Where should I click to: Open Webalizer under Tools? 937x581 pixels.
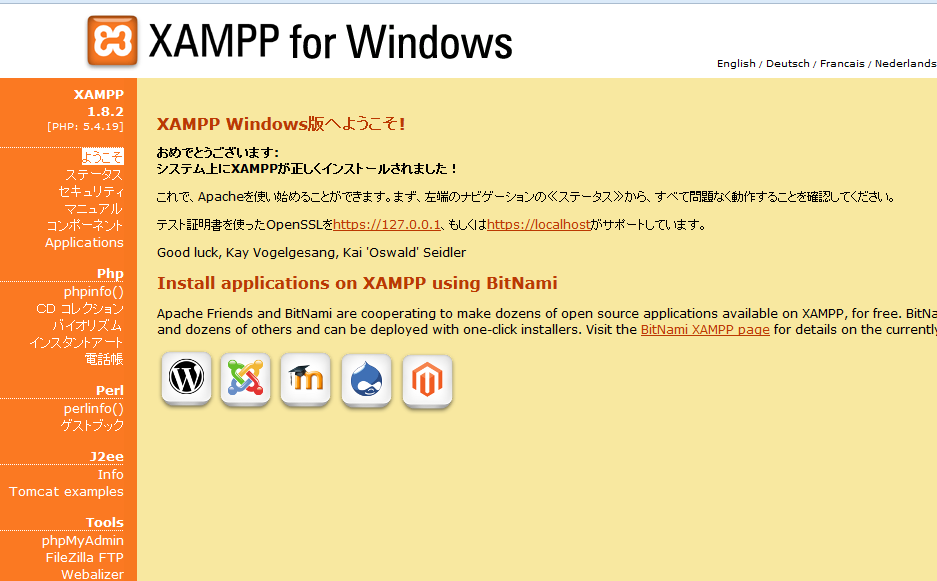coord(93,574)
